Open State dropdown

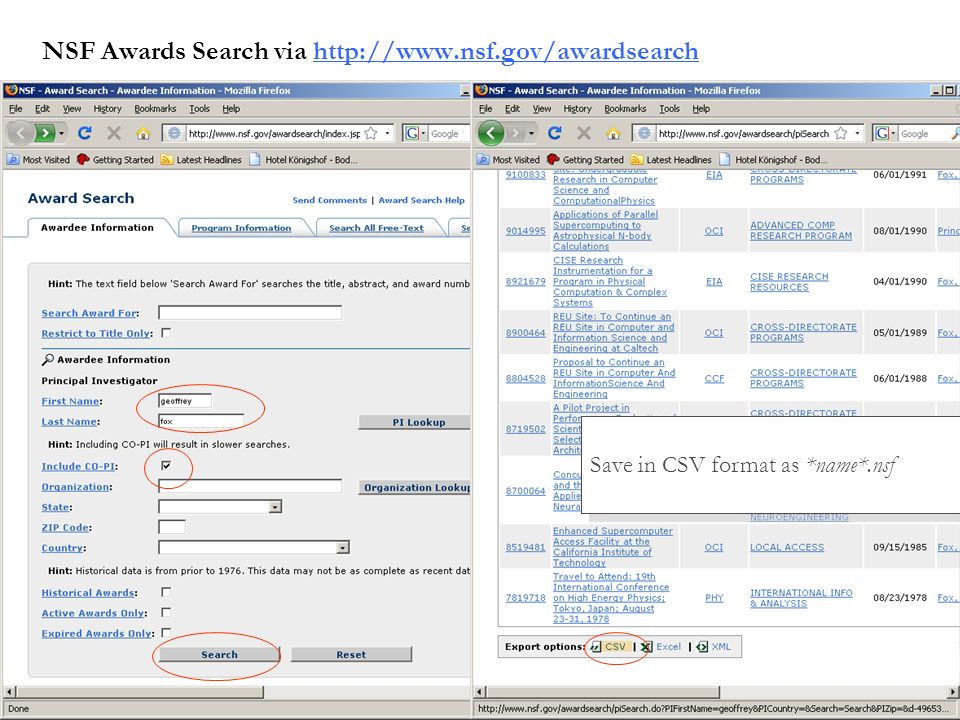tap(276, 507)
